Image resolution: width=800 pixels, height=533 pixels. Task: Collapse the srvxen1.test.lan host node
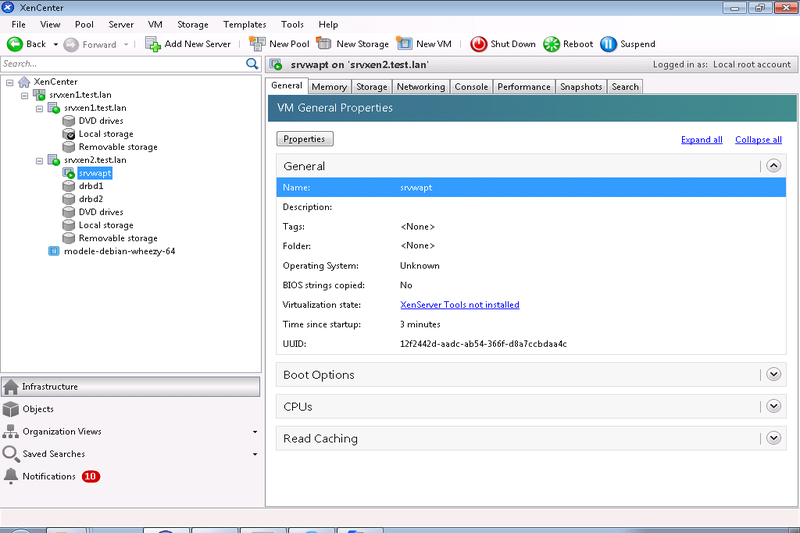39,108
